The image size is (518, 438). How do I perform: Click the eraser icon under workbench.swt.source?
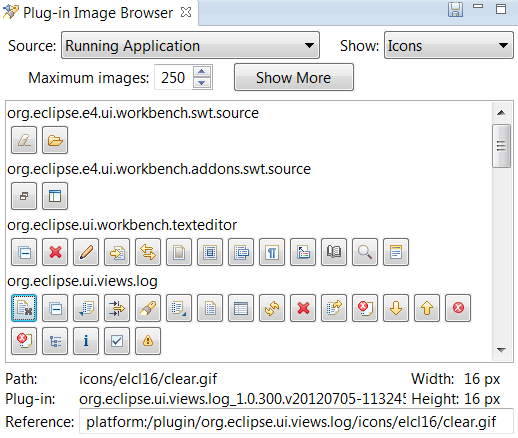(24, 140)
